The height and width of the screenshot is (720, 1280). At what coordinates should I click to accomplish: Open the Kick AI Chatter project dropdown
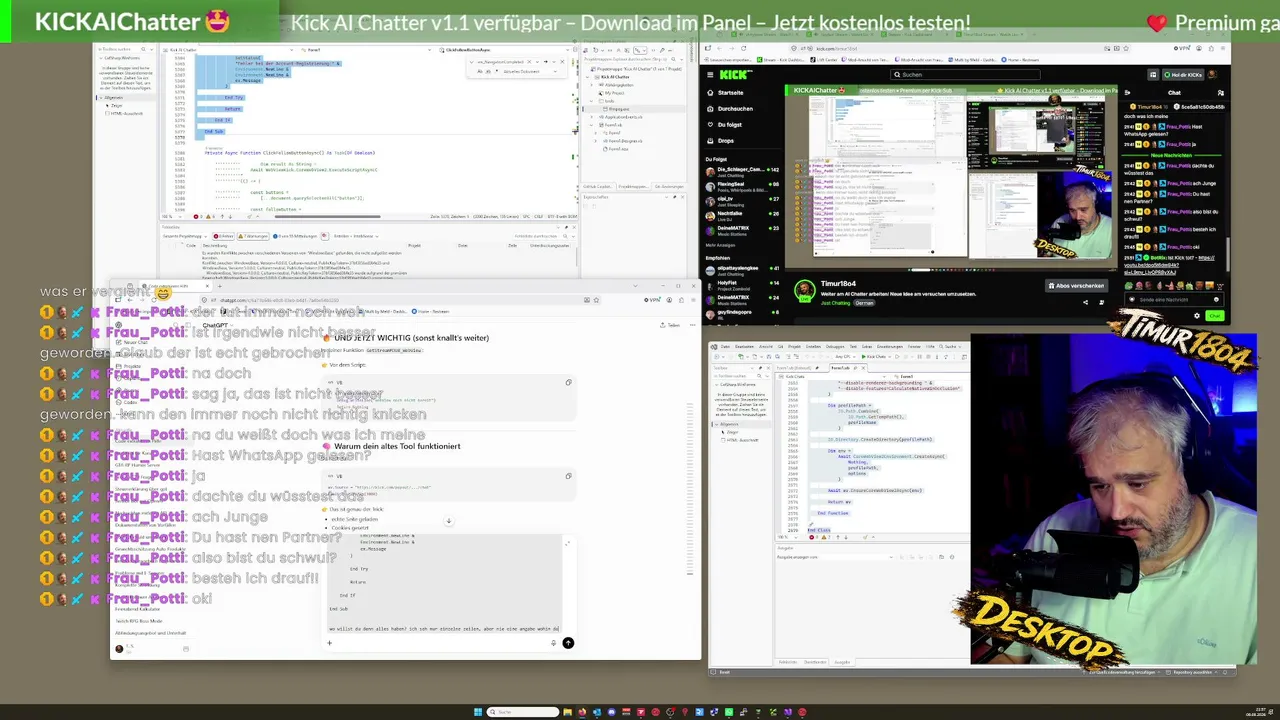pyautogui.click(x=230, y=49)
